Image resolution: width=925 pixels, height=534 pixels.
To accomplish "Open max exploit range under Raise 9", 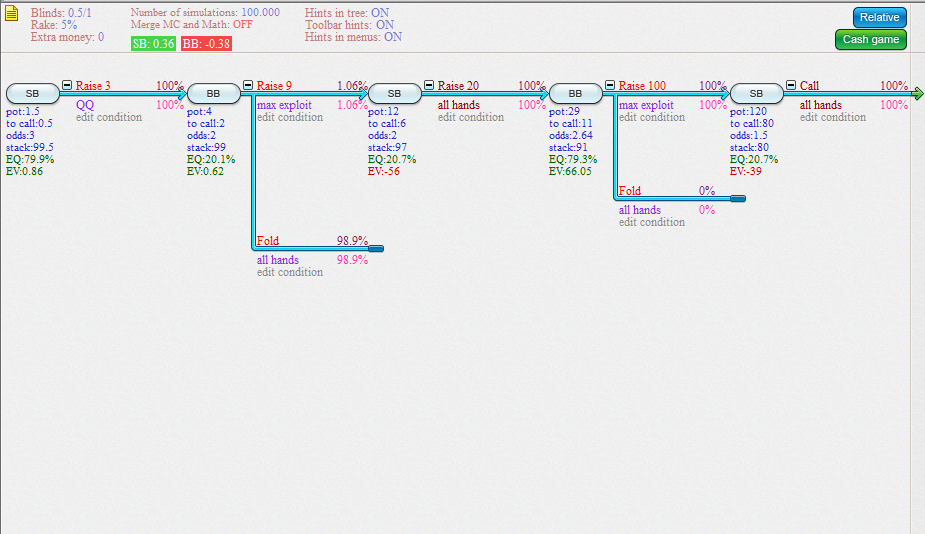I will pos(284,105).
